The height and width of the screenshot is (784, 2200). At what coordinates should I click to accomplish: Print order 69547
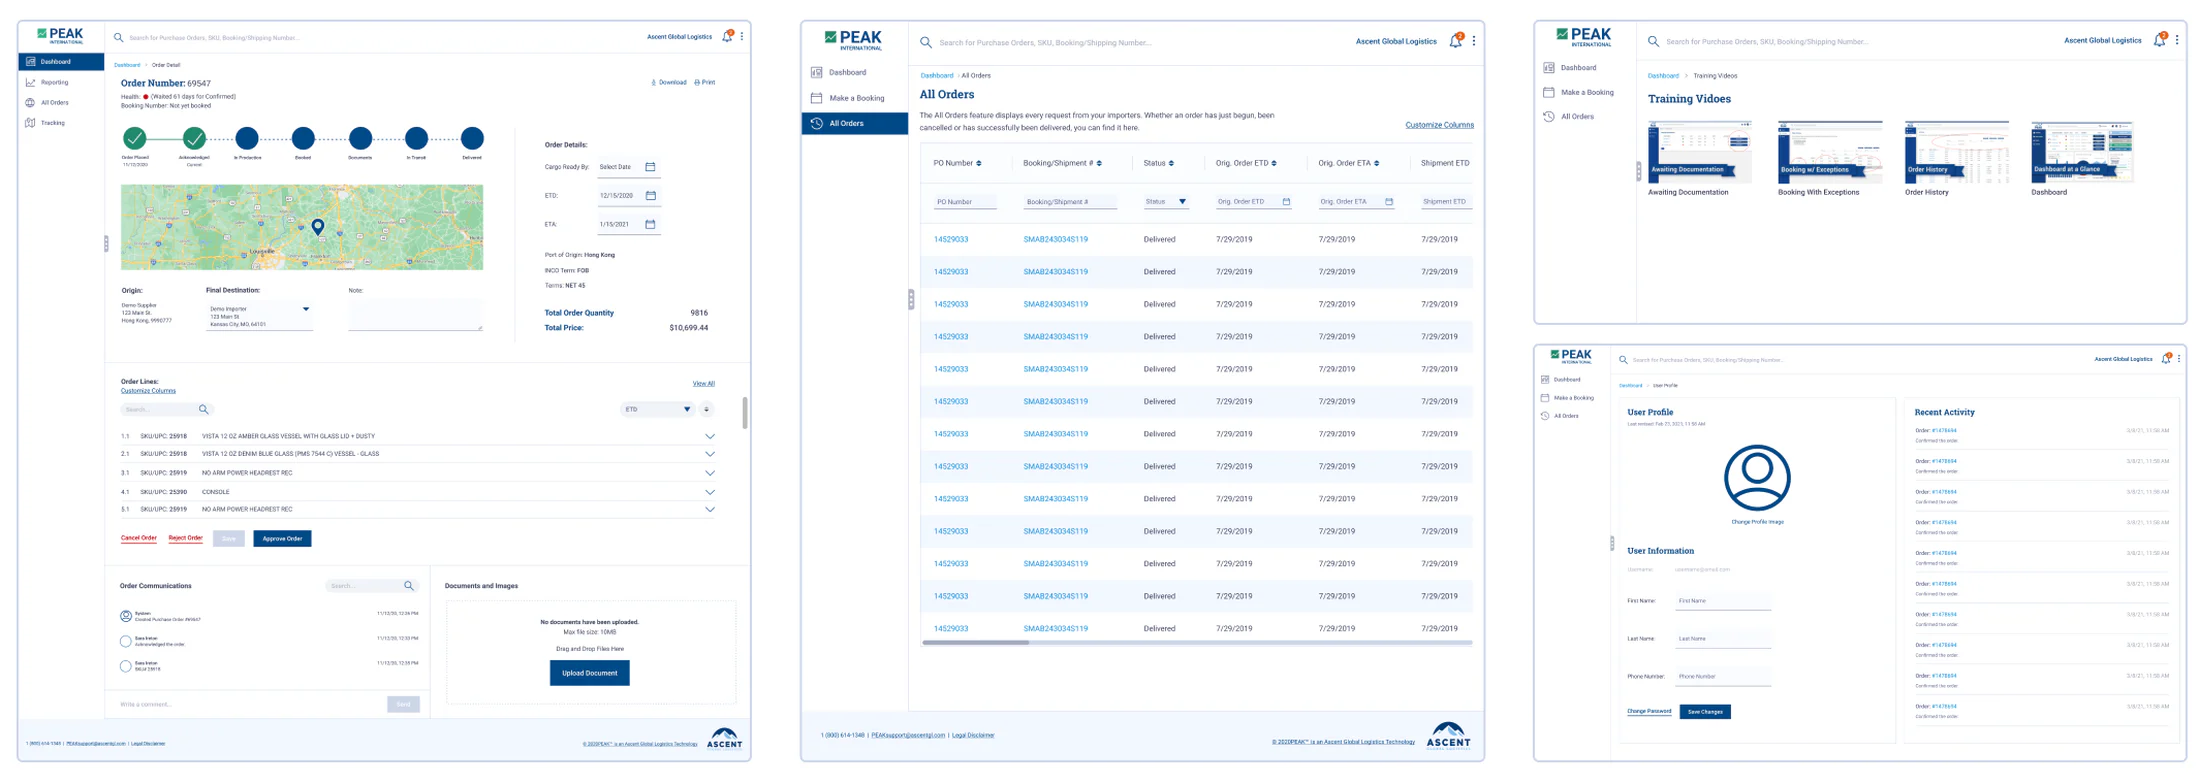[x=704, y=82]
